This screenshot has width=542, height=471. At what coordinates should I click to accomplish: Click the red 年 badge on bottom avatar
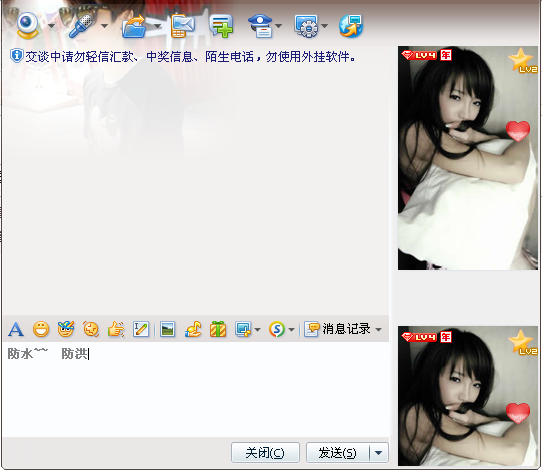pyautogui.click(x=446, y=337)
